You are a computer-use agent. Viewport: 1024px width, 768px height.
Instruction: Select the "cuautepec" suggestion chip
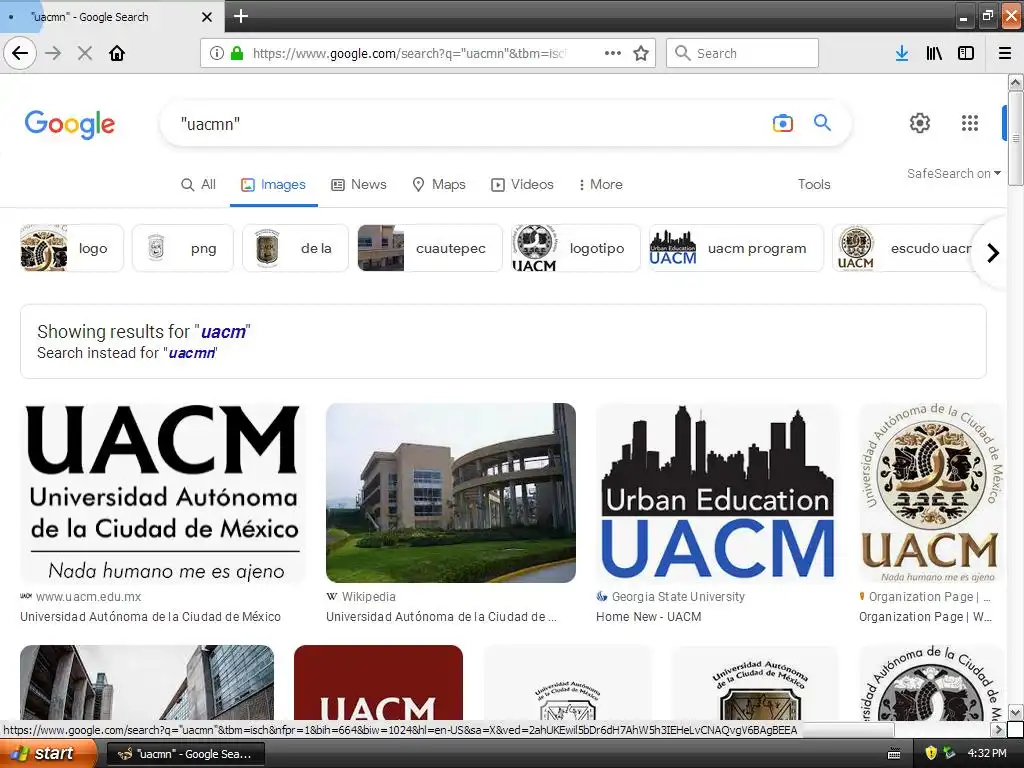click(430, 248)
